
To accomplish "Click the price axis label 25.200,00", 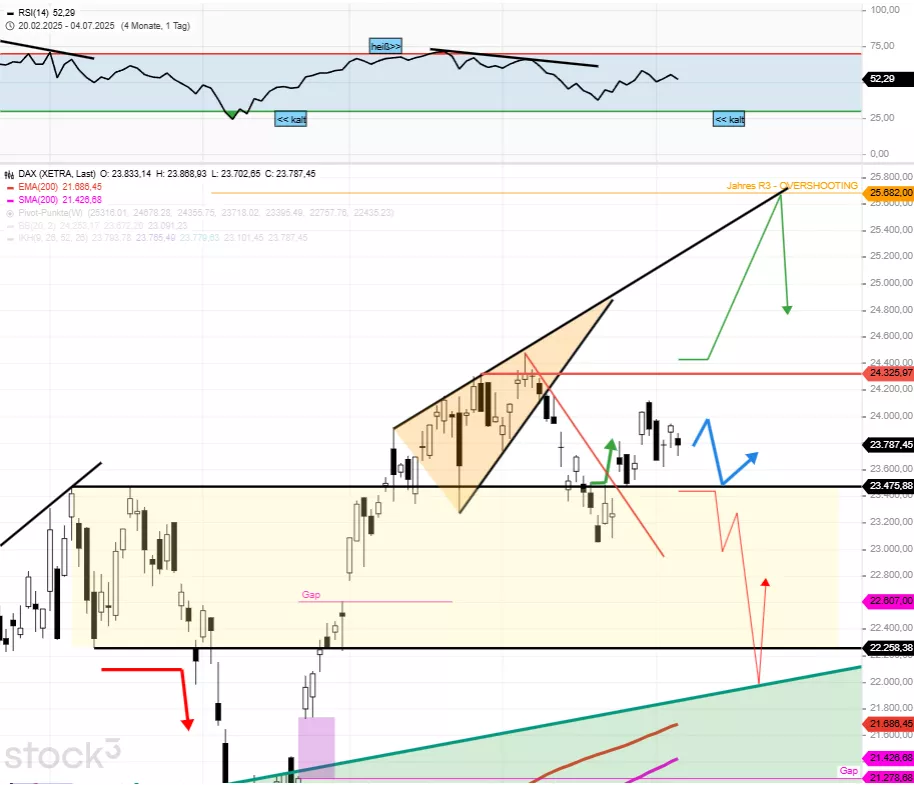I will (891, 256).
